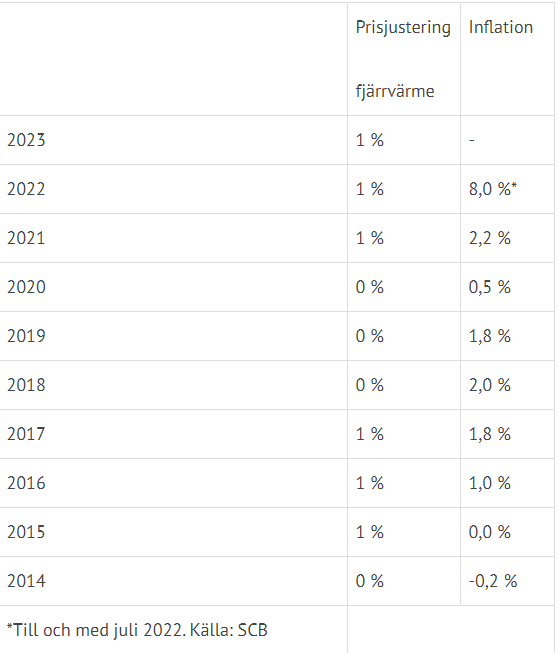
Task: Click the 0 % price adjustment for 2018
Action: [369, 385]
